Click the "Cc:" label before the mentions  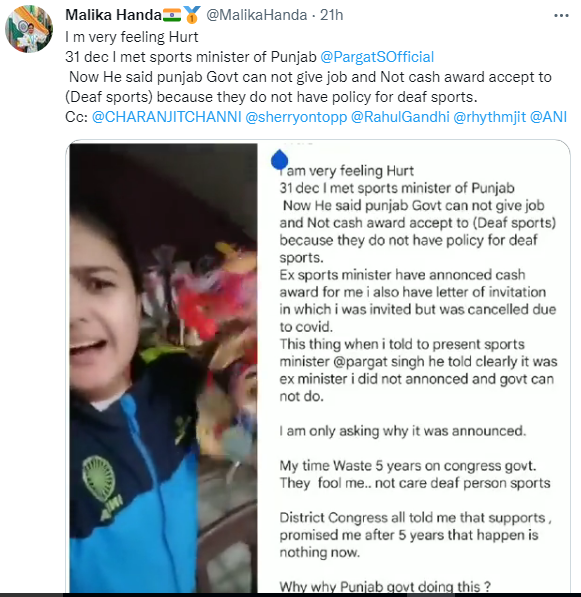click(x=77, y=117)
